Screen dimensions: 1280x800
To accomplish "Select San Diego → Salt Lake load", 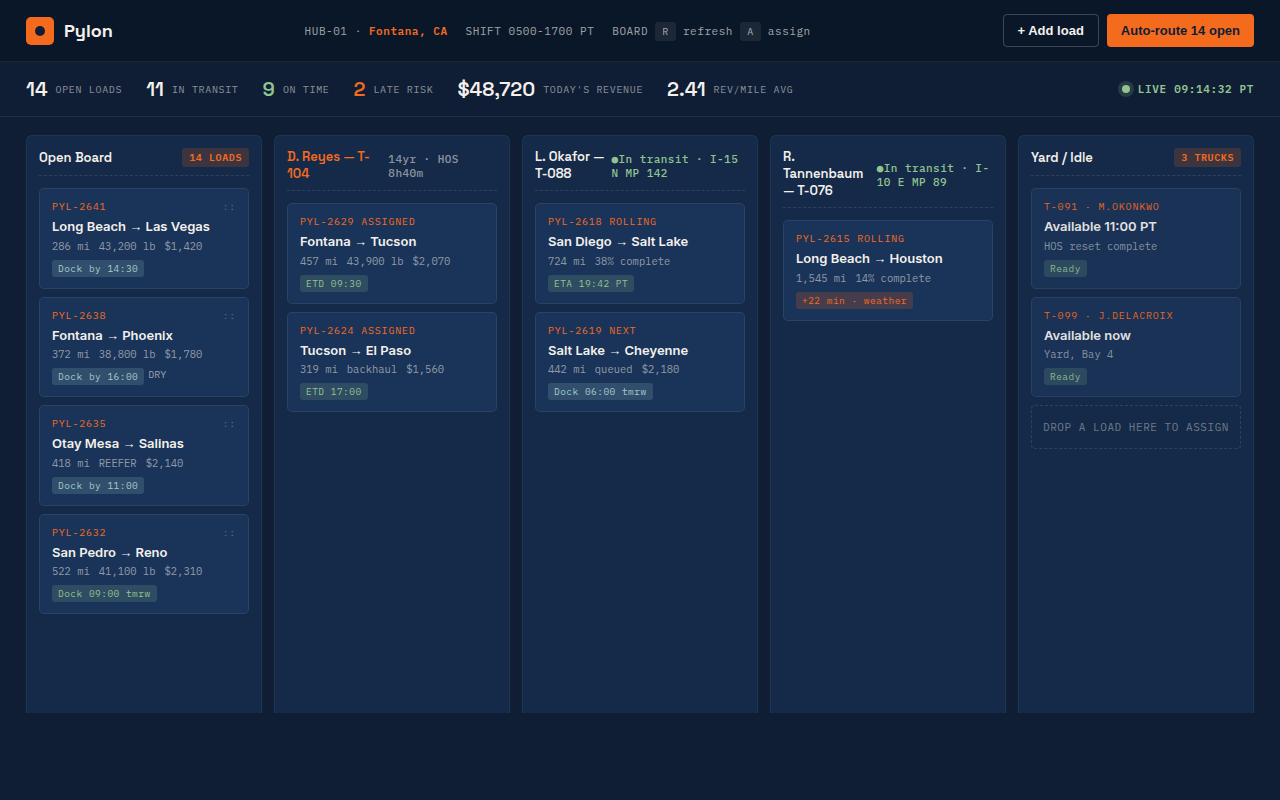I will (640, 253).
